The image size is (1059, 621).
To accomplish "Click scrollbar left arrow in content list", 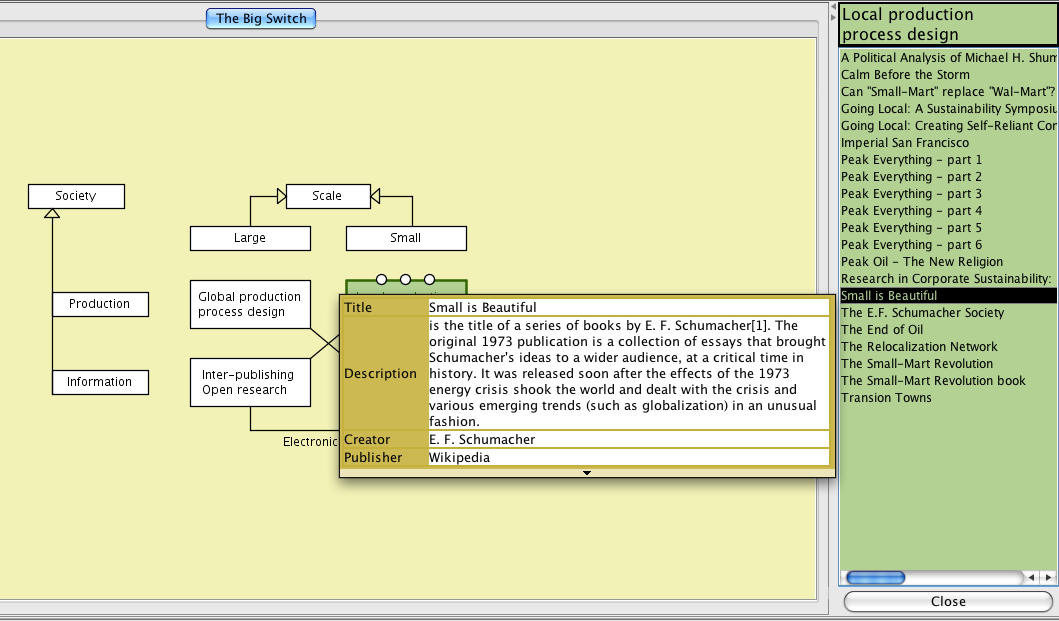I will (x=1032, y=578).
